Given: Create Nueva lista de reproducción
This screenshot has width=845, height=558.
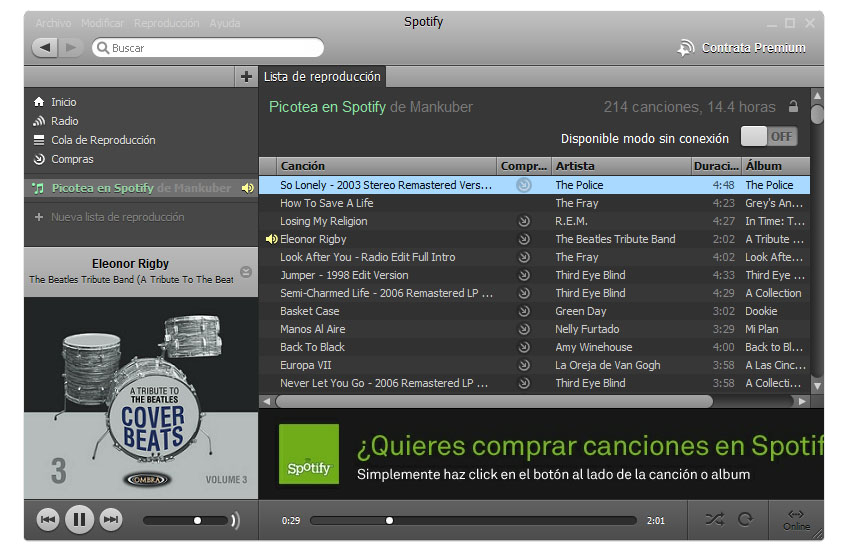Looking at the screenshot, I should pyautogui.click(x=109, y=217).
